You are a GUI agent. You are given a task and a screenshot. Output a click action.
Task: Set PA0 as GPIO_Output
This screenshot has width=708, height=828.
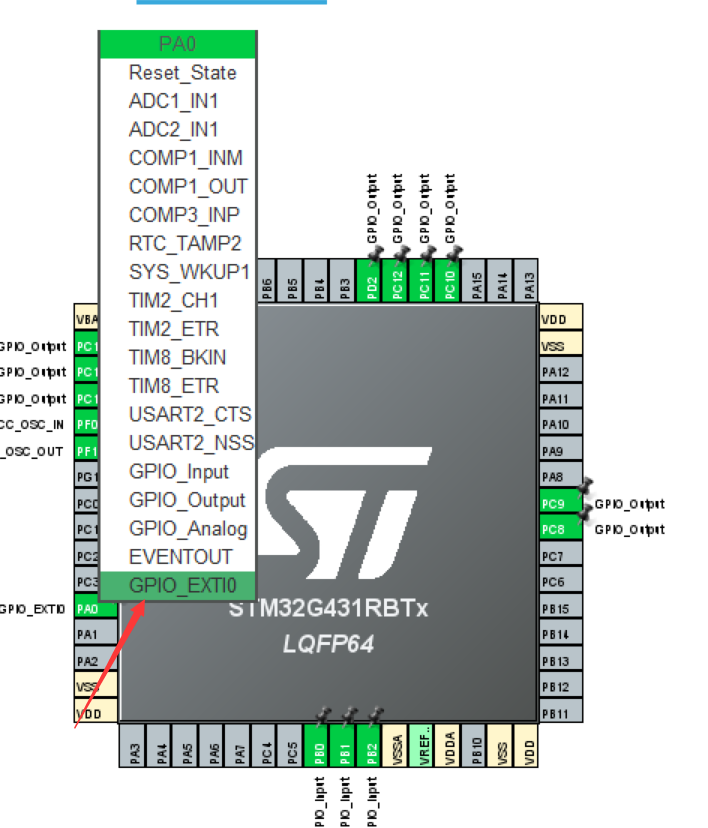click(x=177, y=501)
